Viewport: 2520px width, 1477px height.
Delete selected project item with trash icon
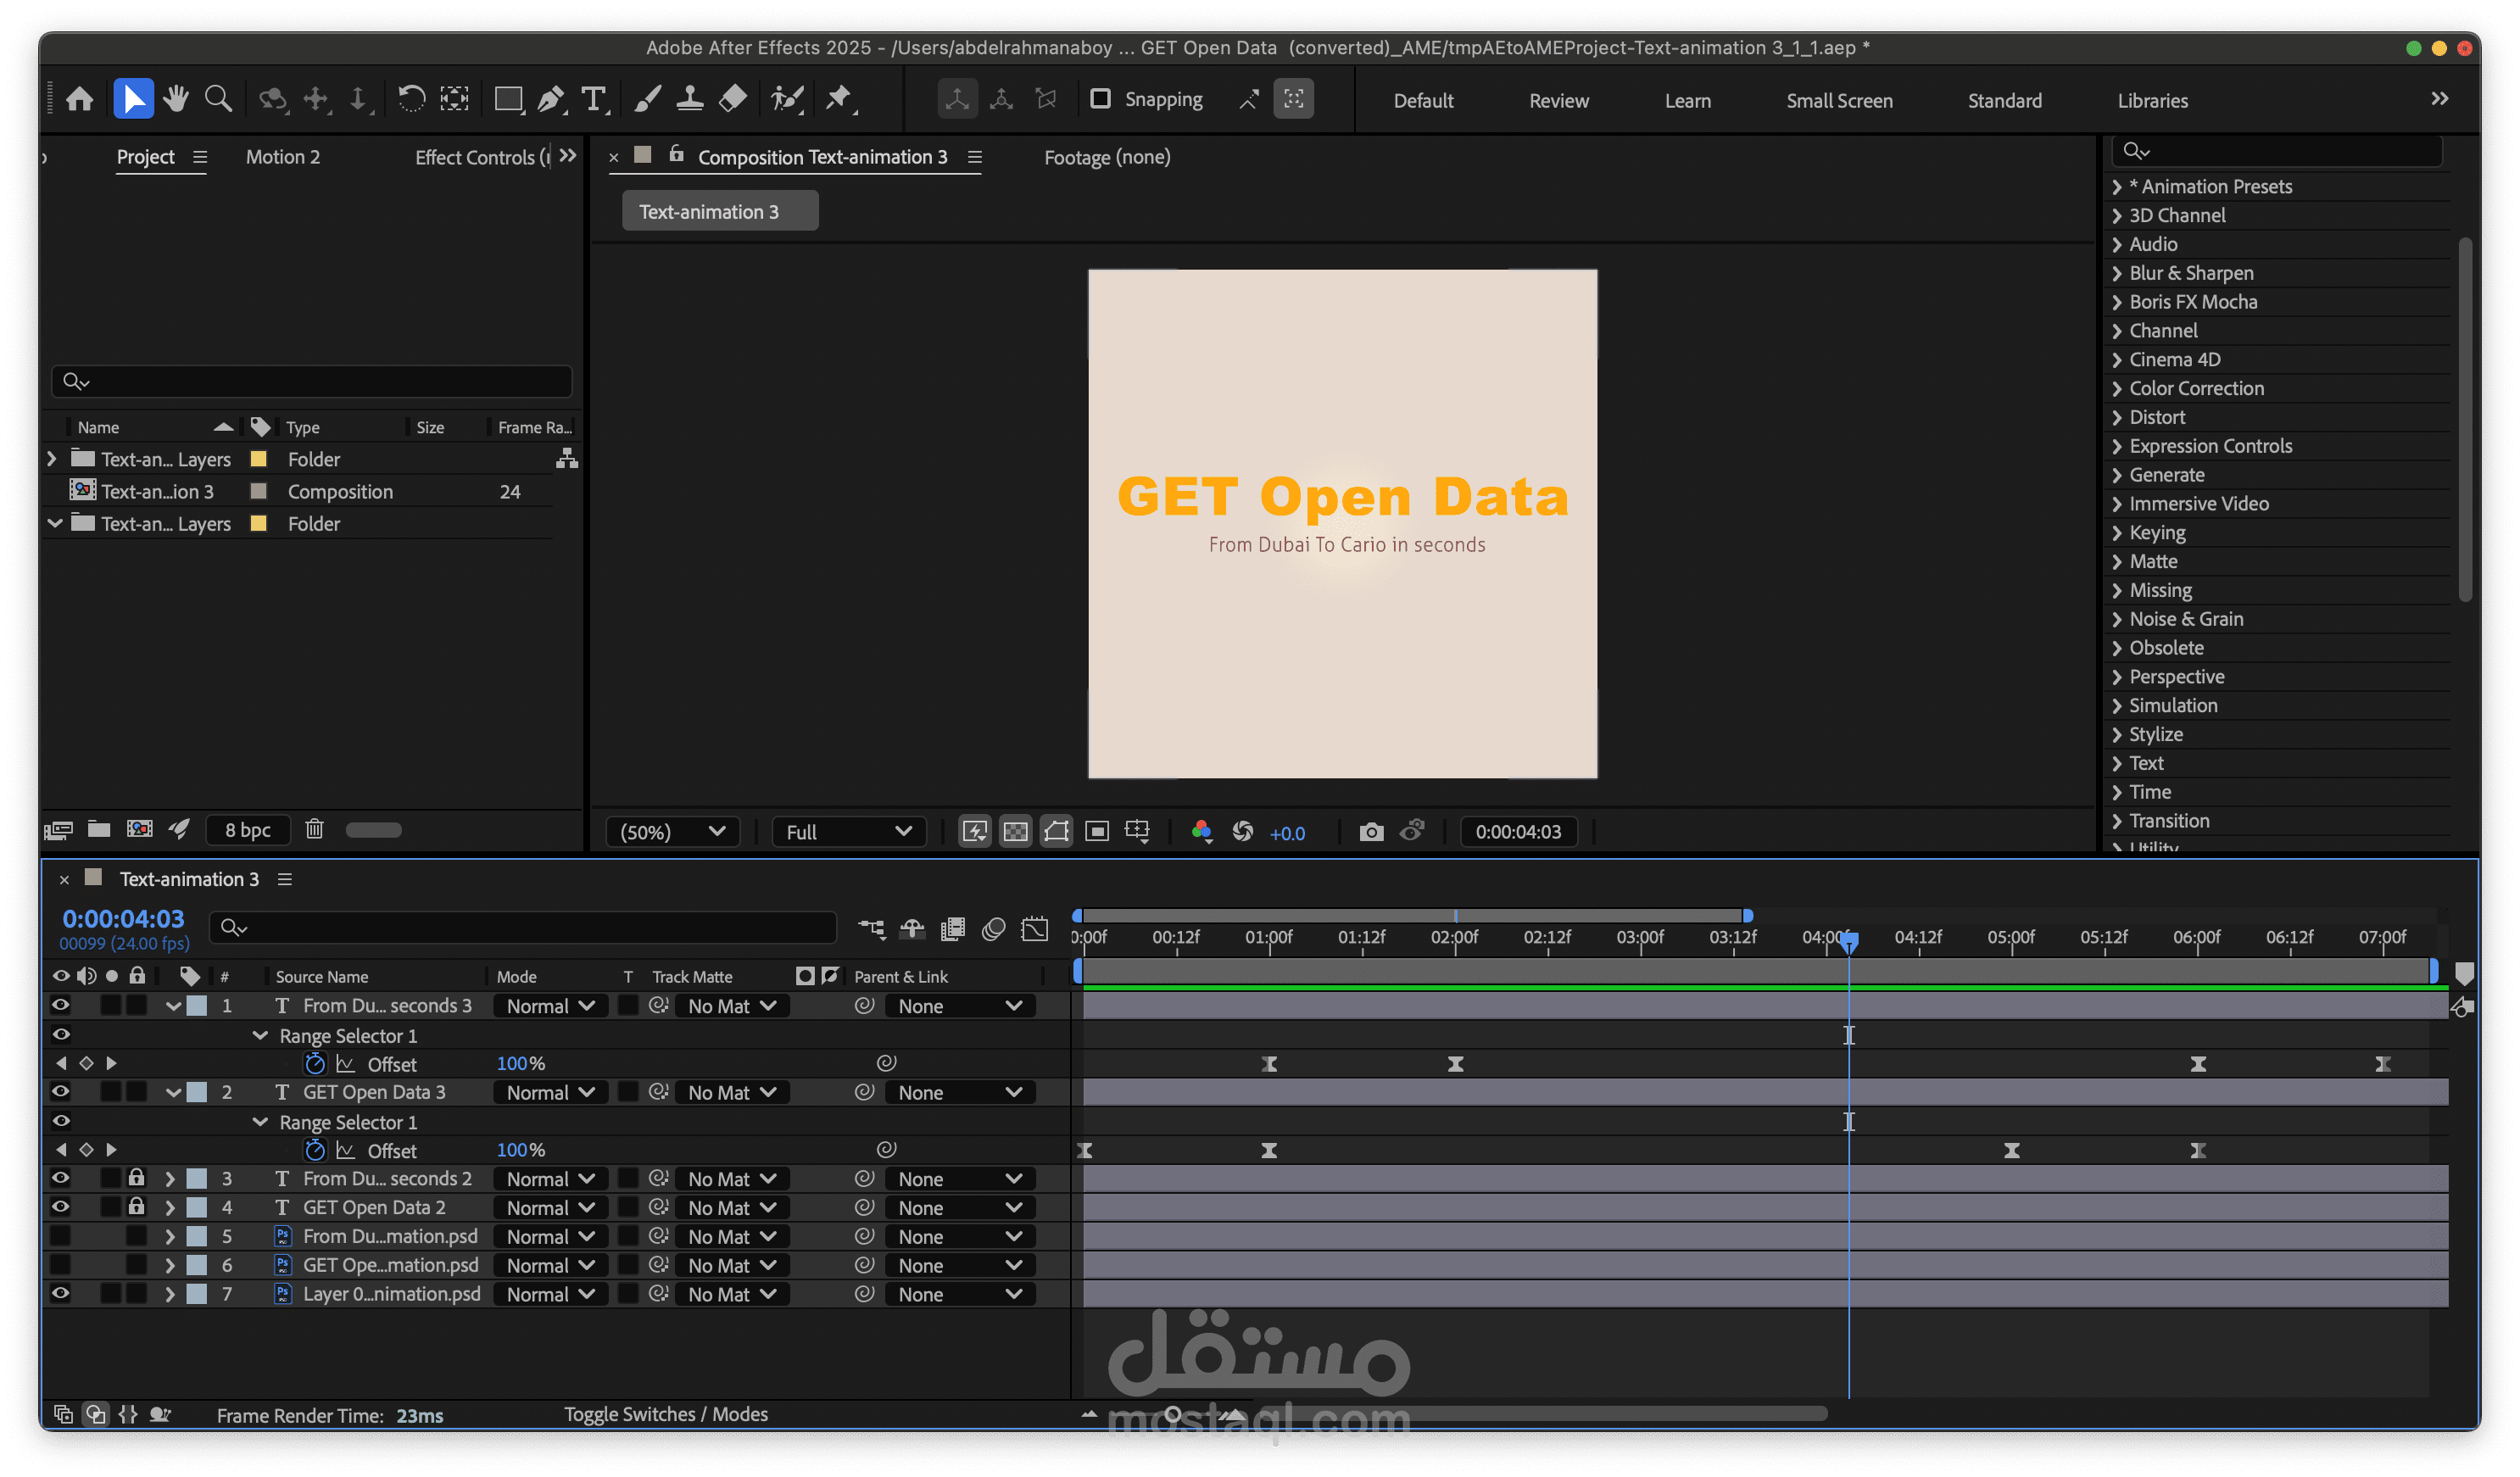click(x=314, y=829)
